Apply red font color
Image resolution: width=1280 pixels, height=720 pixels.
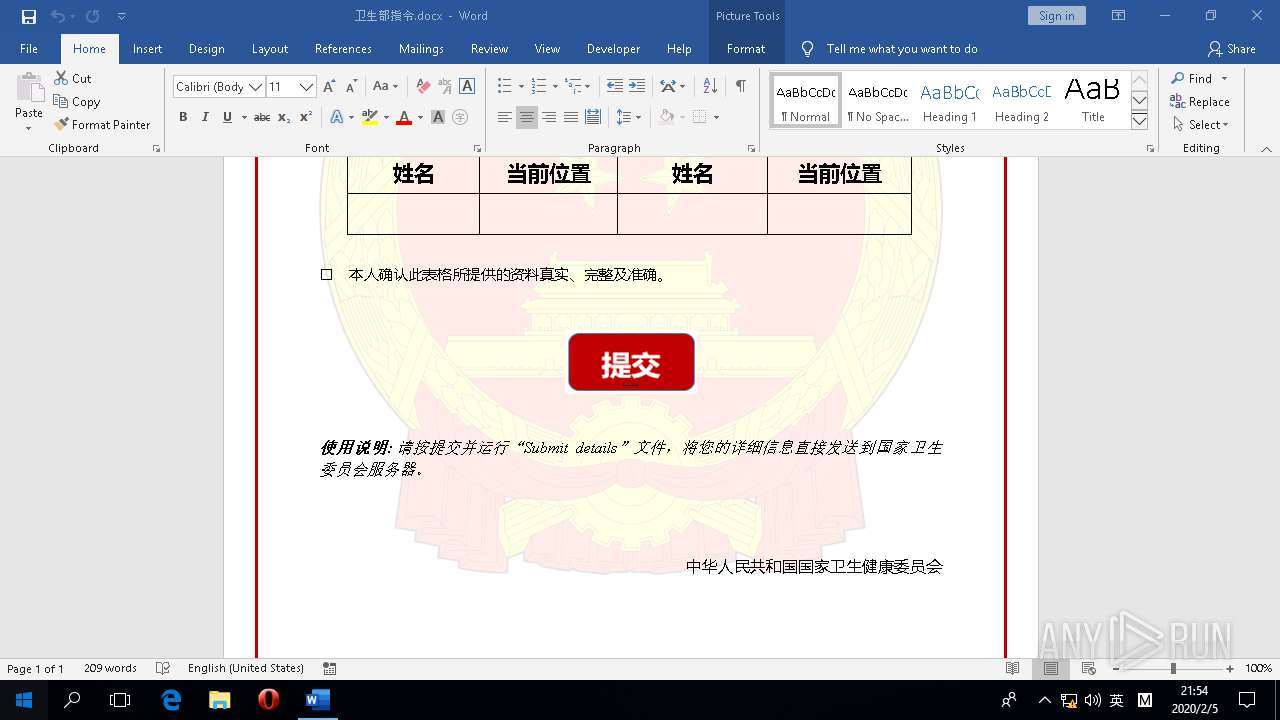click(x=404, y=117)
